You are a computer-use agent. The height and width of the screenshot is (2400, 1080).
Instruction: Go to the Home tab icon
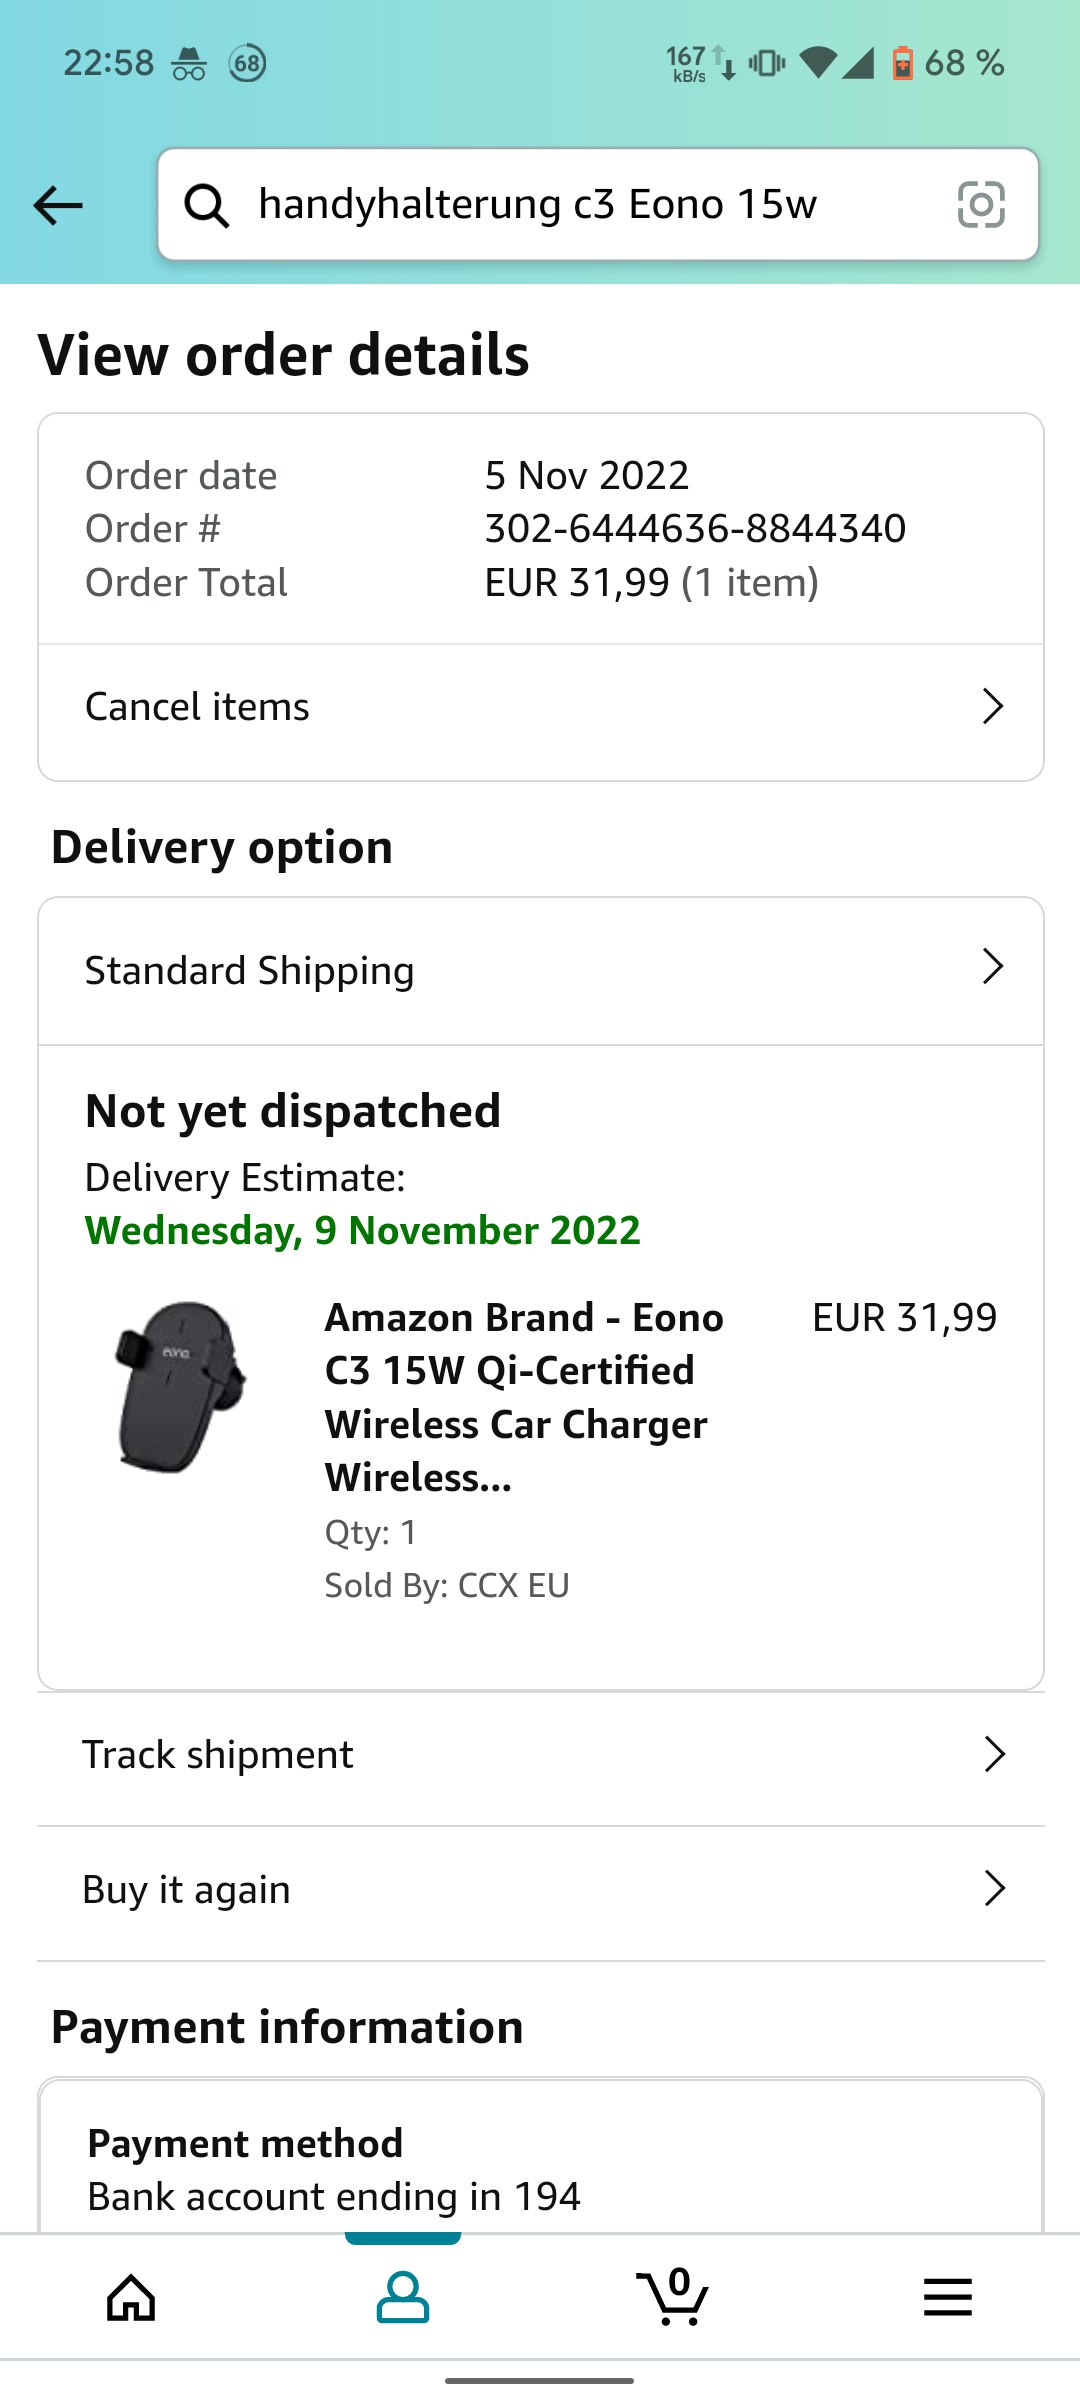click(131, 2297)
